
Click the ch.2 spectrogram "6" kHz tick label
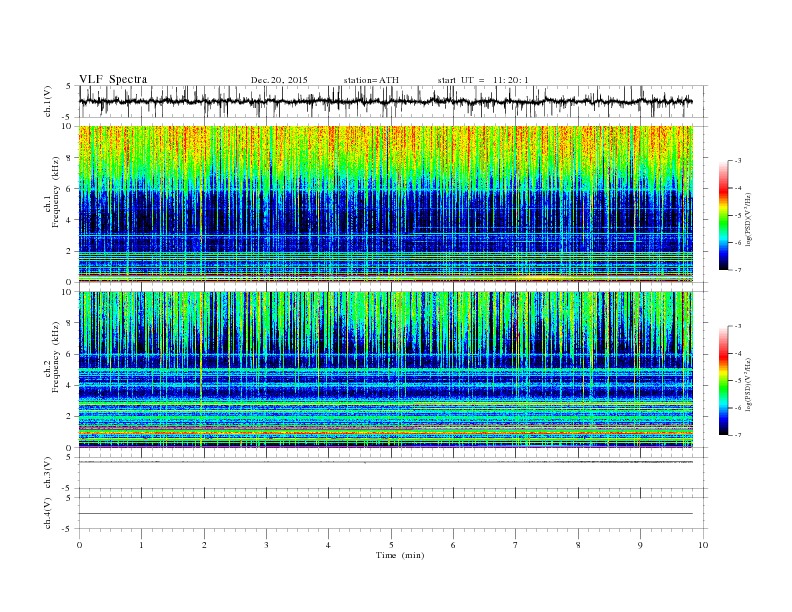(69, 354)
